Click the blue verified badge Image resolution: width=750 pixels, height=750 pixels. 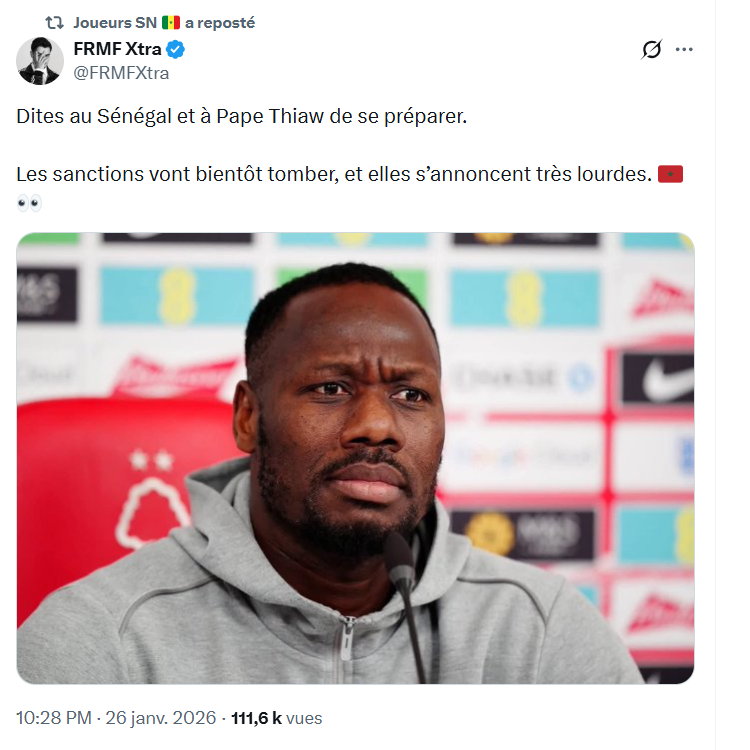(x=175, y=50)
